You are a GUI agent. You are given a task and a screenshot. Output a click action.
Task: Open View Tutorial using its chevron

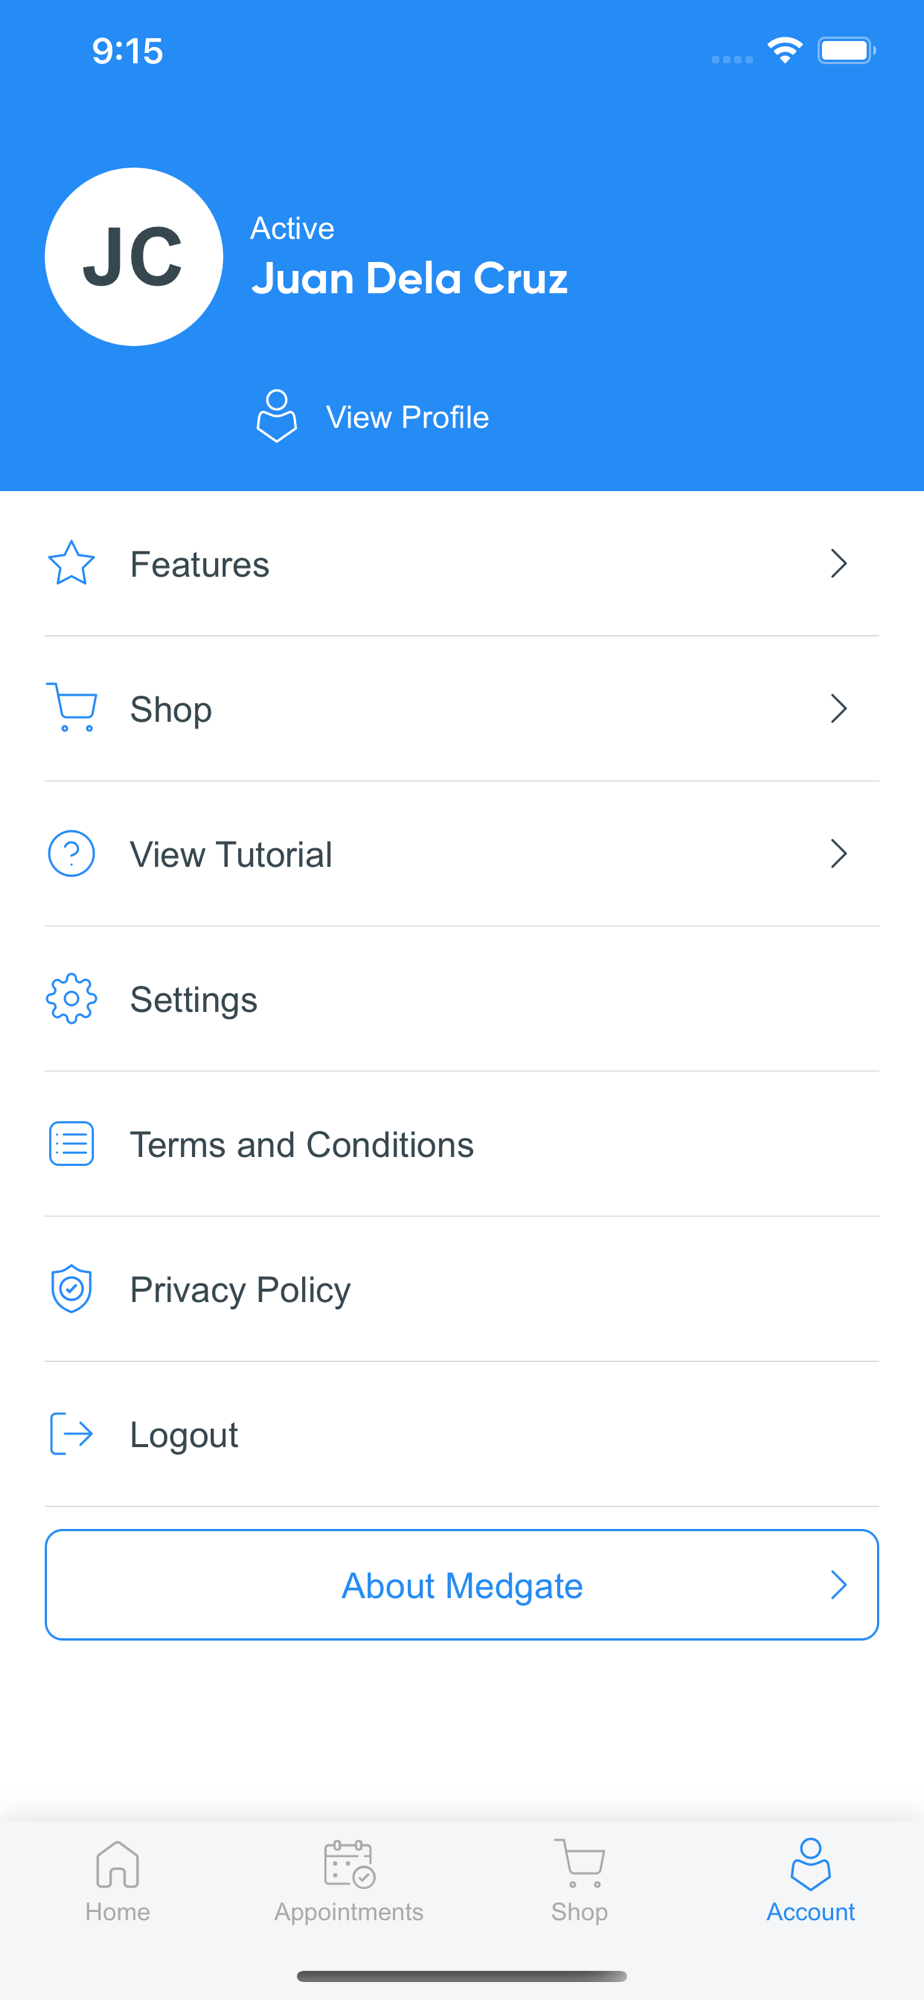(839, 854)
